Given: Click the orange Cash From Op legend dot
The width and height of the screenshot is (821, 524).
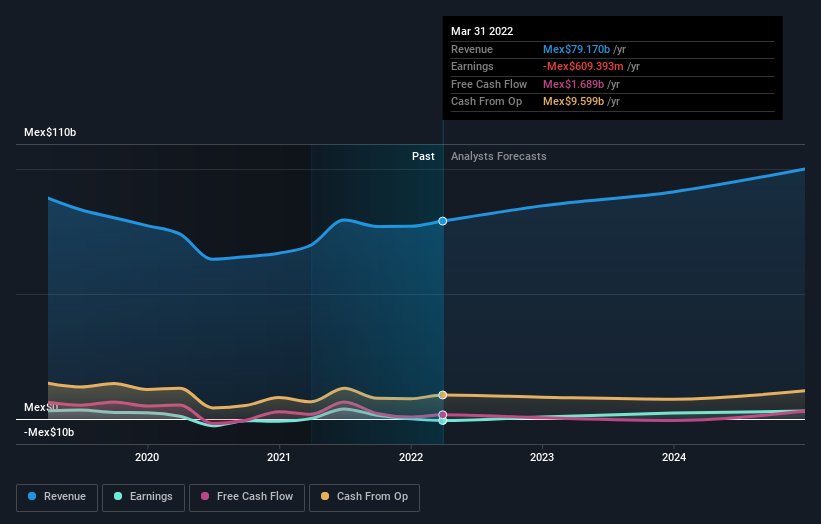Looking at the screenshot, I should [x=325, y=496].
